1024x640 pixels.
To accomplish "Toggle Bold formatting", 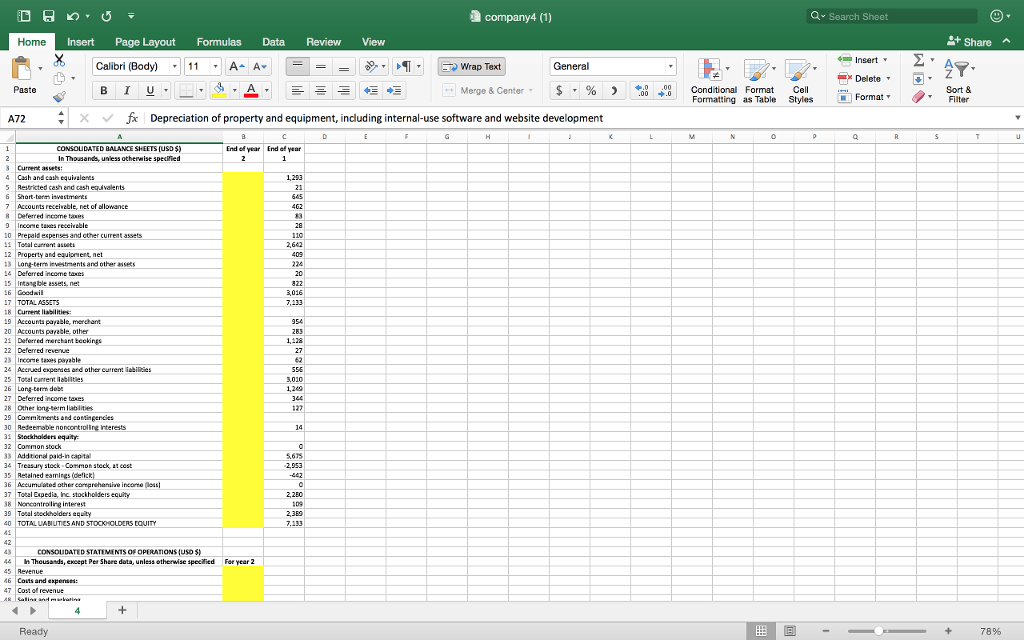I will 103,90.
